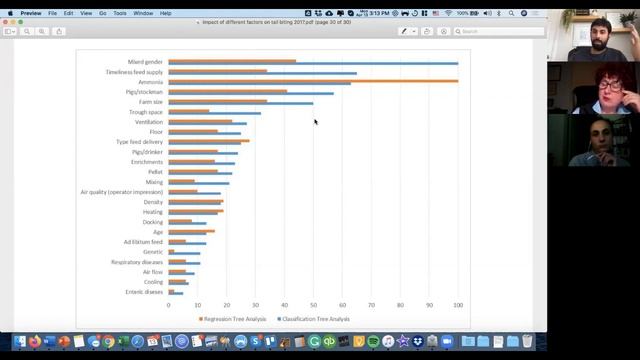This screenshot has width=640, height=360.
Task: Click the document title in window title bar
Action: pyautogui.click(x=277, y=22)
